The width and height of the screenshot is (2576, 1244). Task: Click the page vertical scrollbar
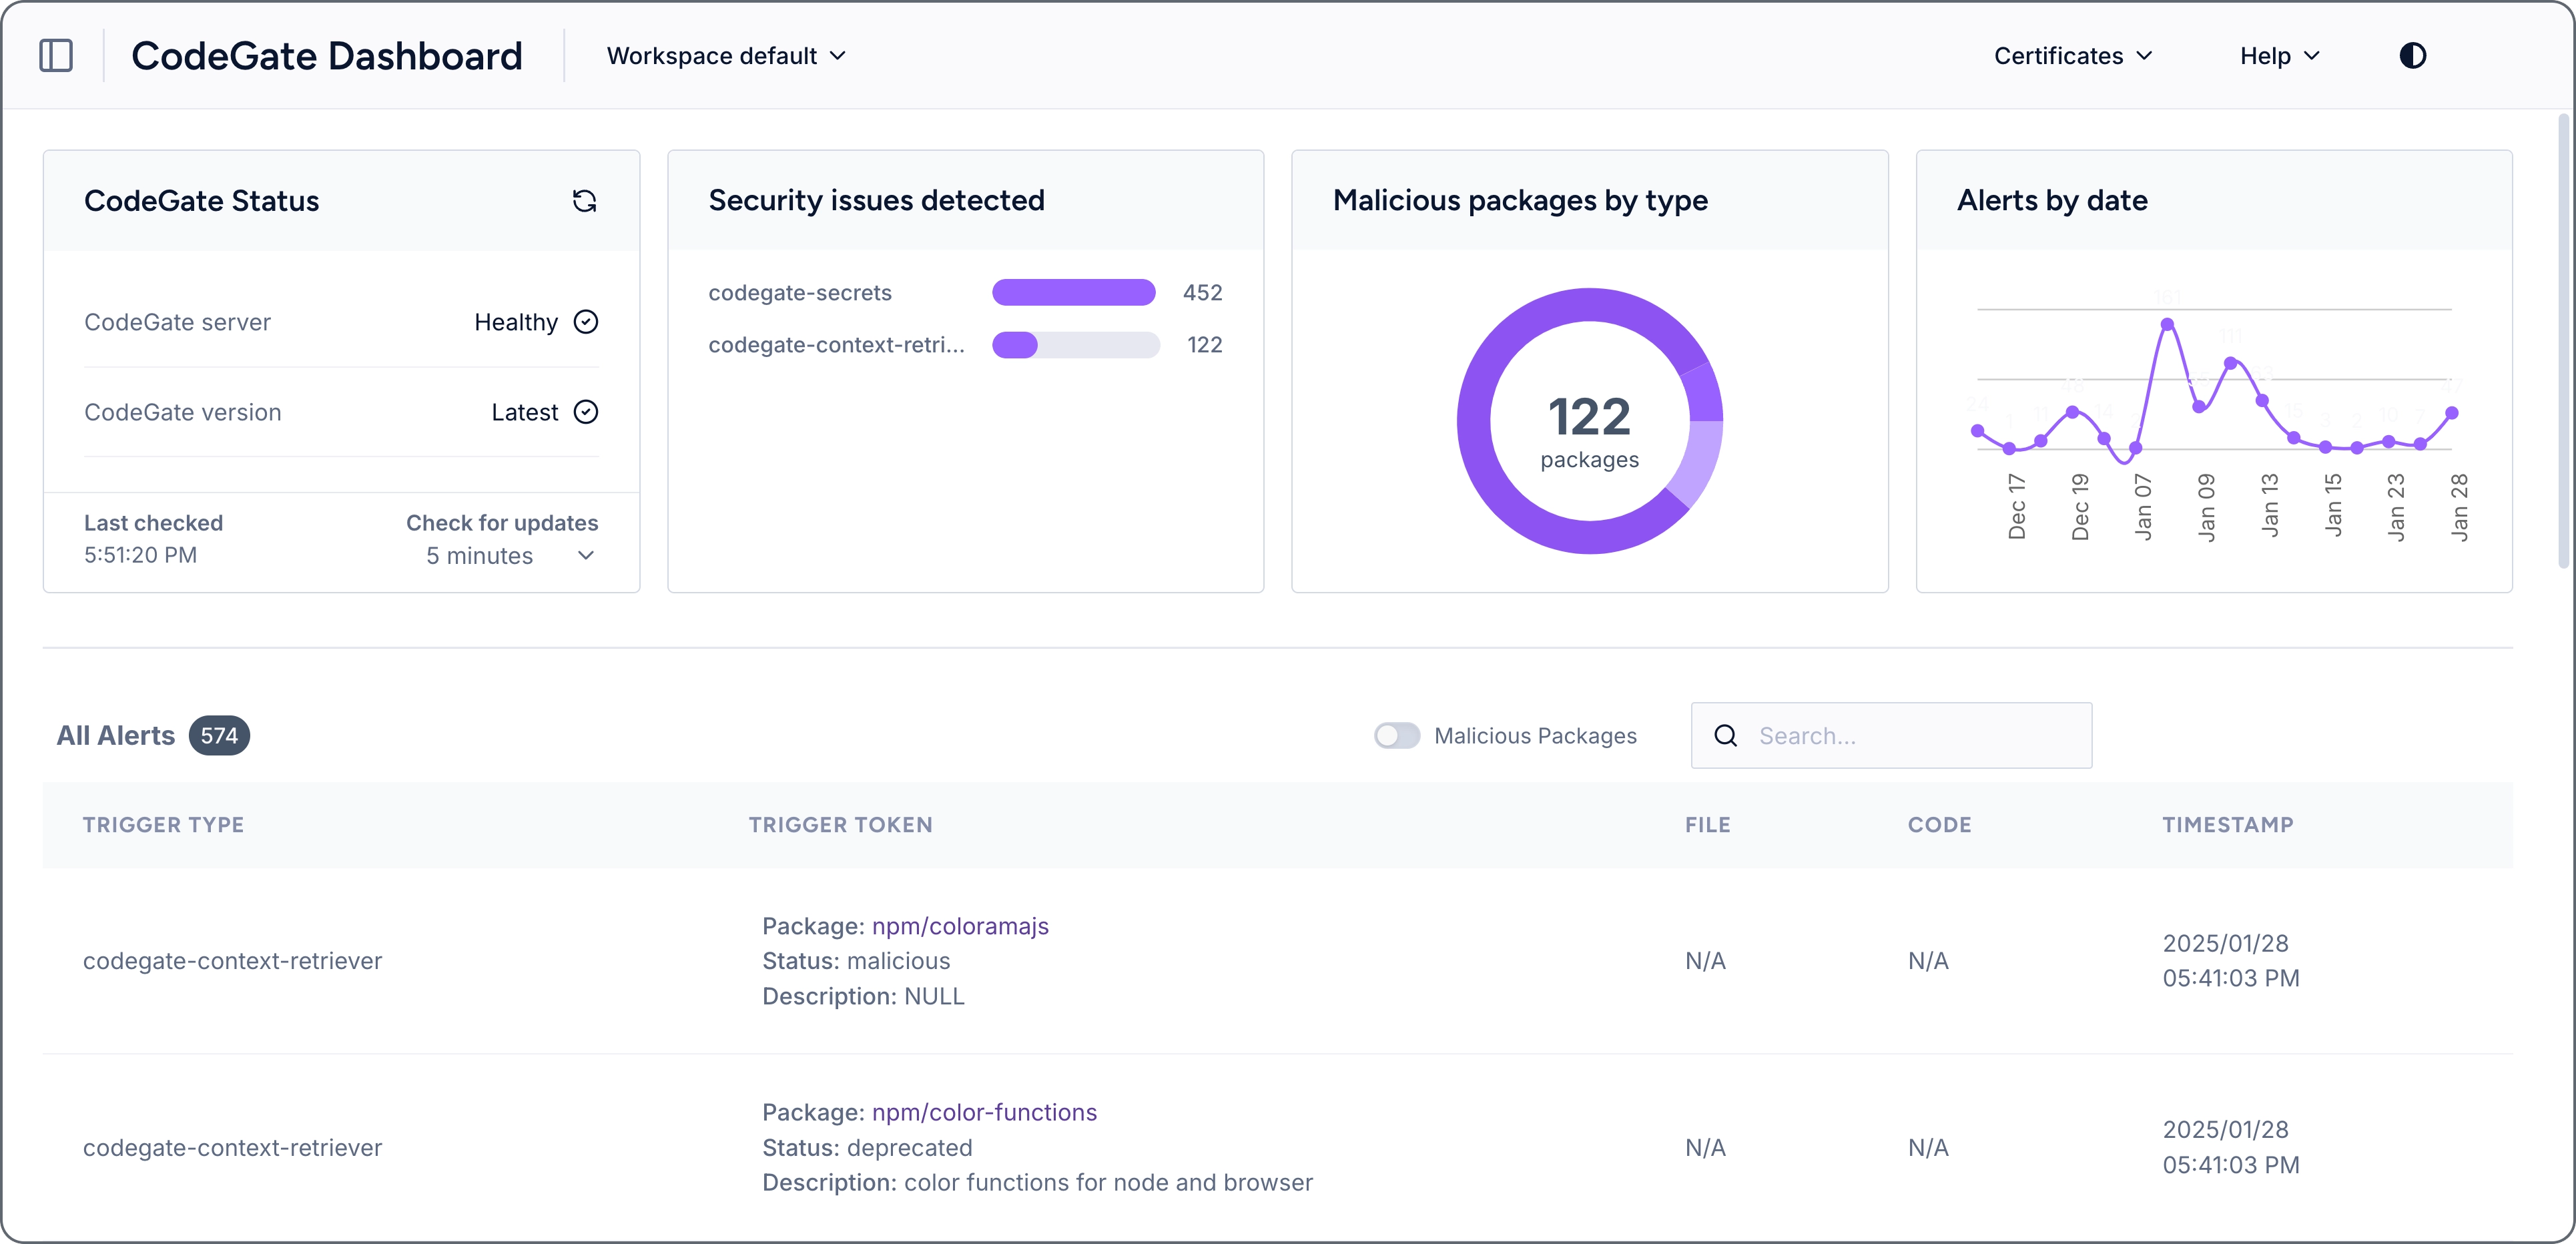click(x=2563, y=340)
